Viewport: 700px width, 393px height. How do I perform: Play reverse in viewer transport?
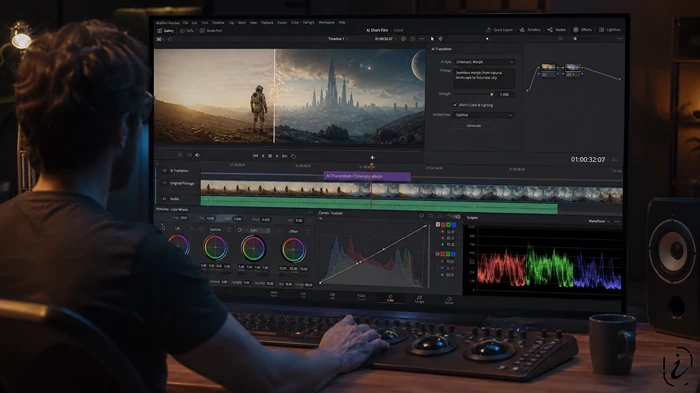click(x=263, y=156)
